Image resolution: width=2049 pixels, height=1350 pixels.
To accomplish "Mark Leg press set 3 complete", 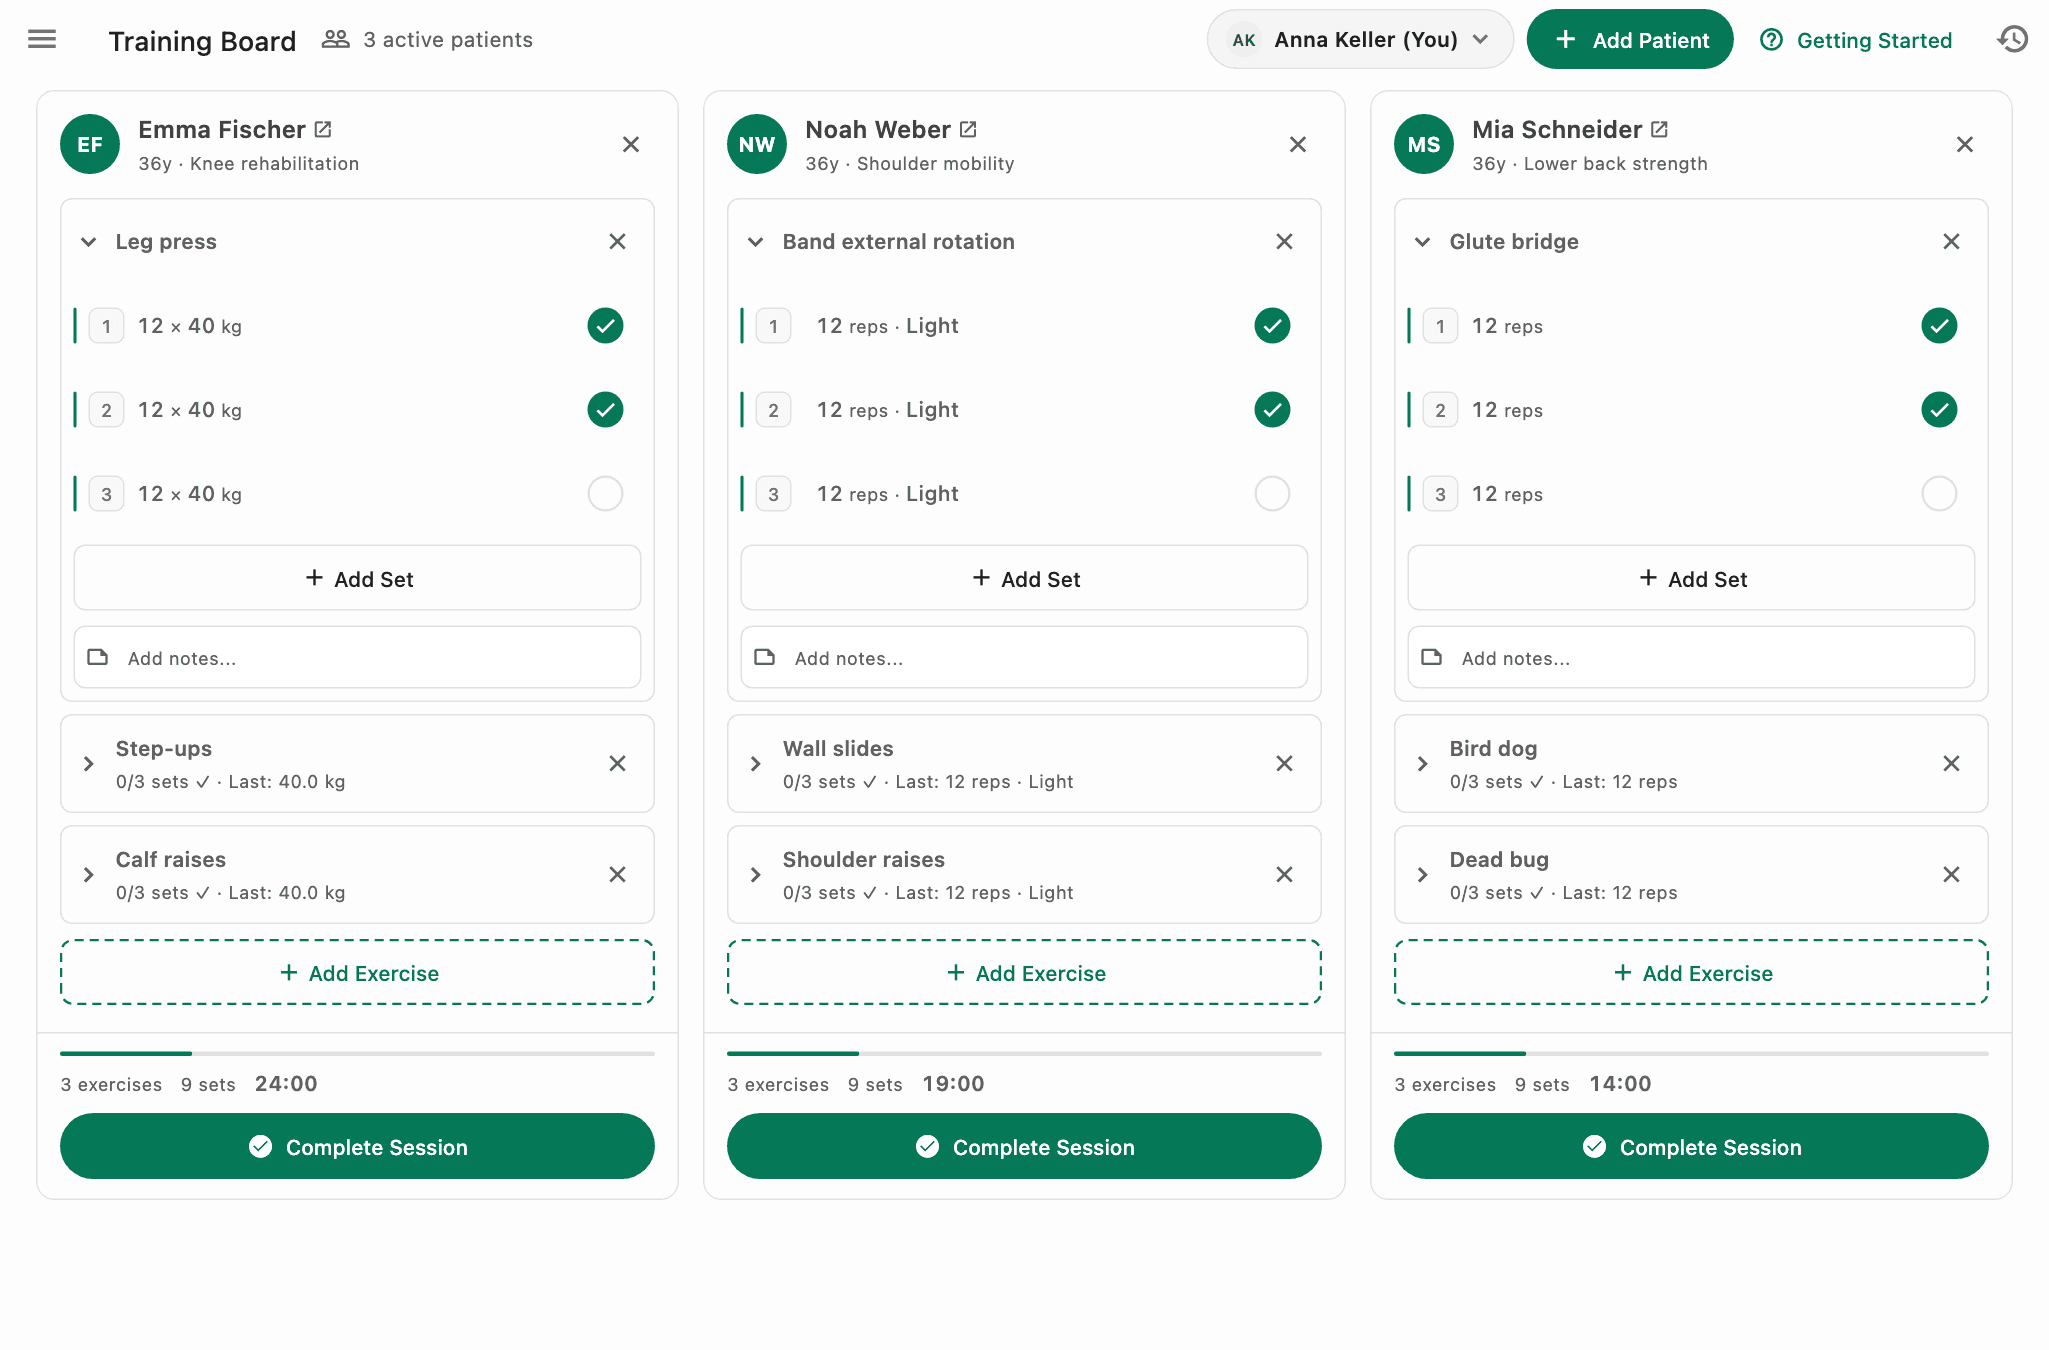I will [605, 493].
